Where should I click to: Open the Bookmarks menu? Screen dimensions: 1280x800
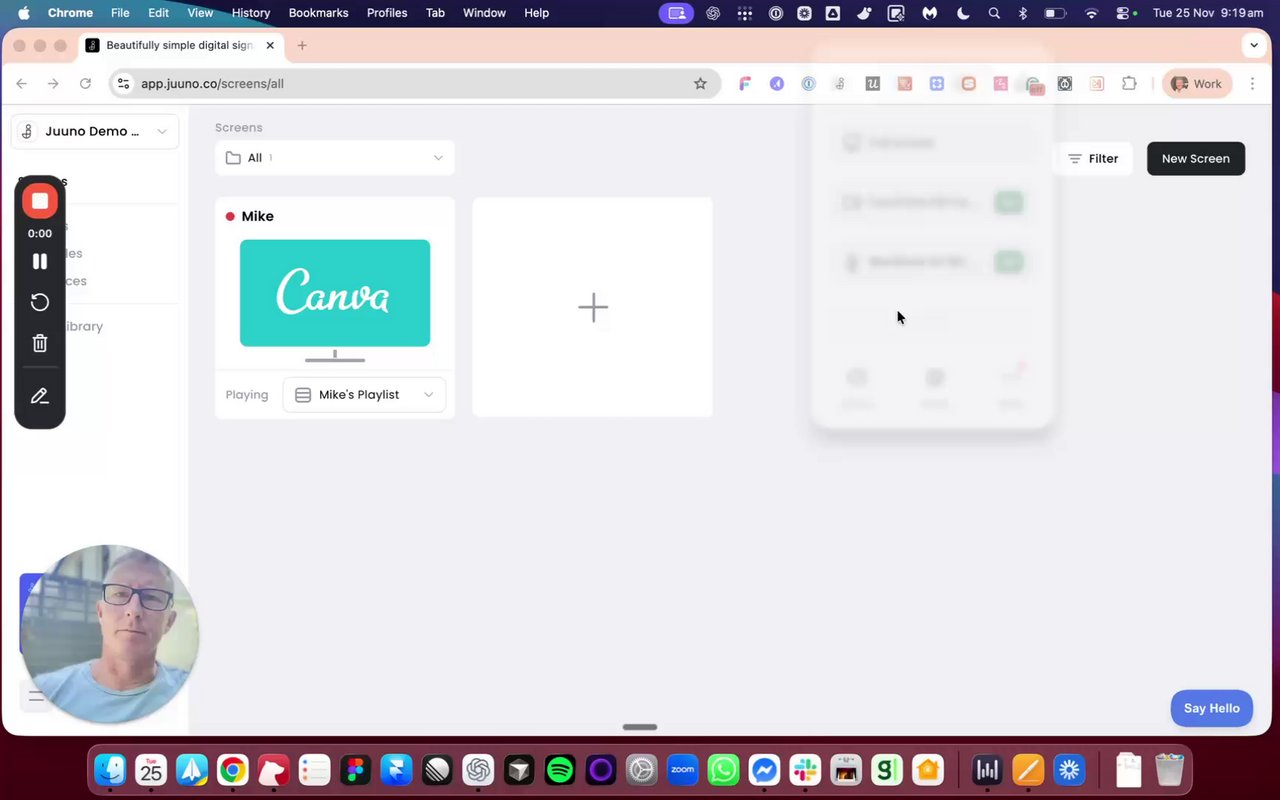(318, 13)
